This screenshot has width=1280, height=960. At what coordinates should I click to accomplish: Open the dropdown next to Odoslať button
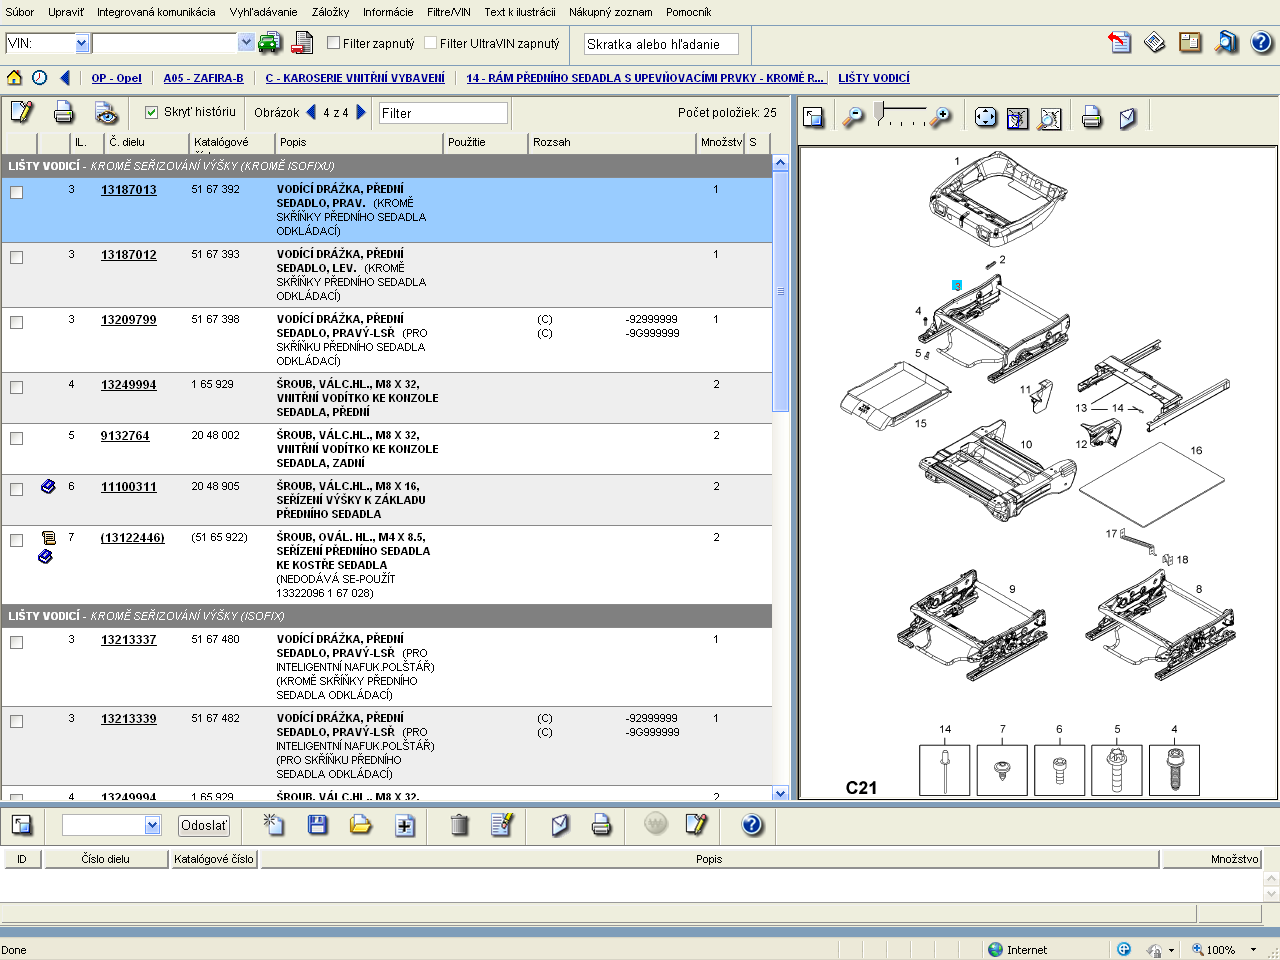[152, 825]
